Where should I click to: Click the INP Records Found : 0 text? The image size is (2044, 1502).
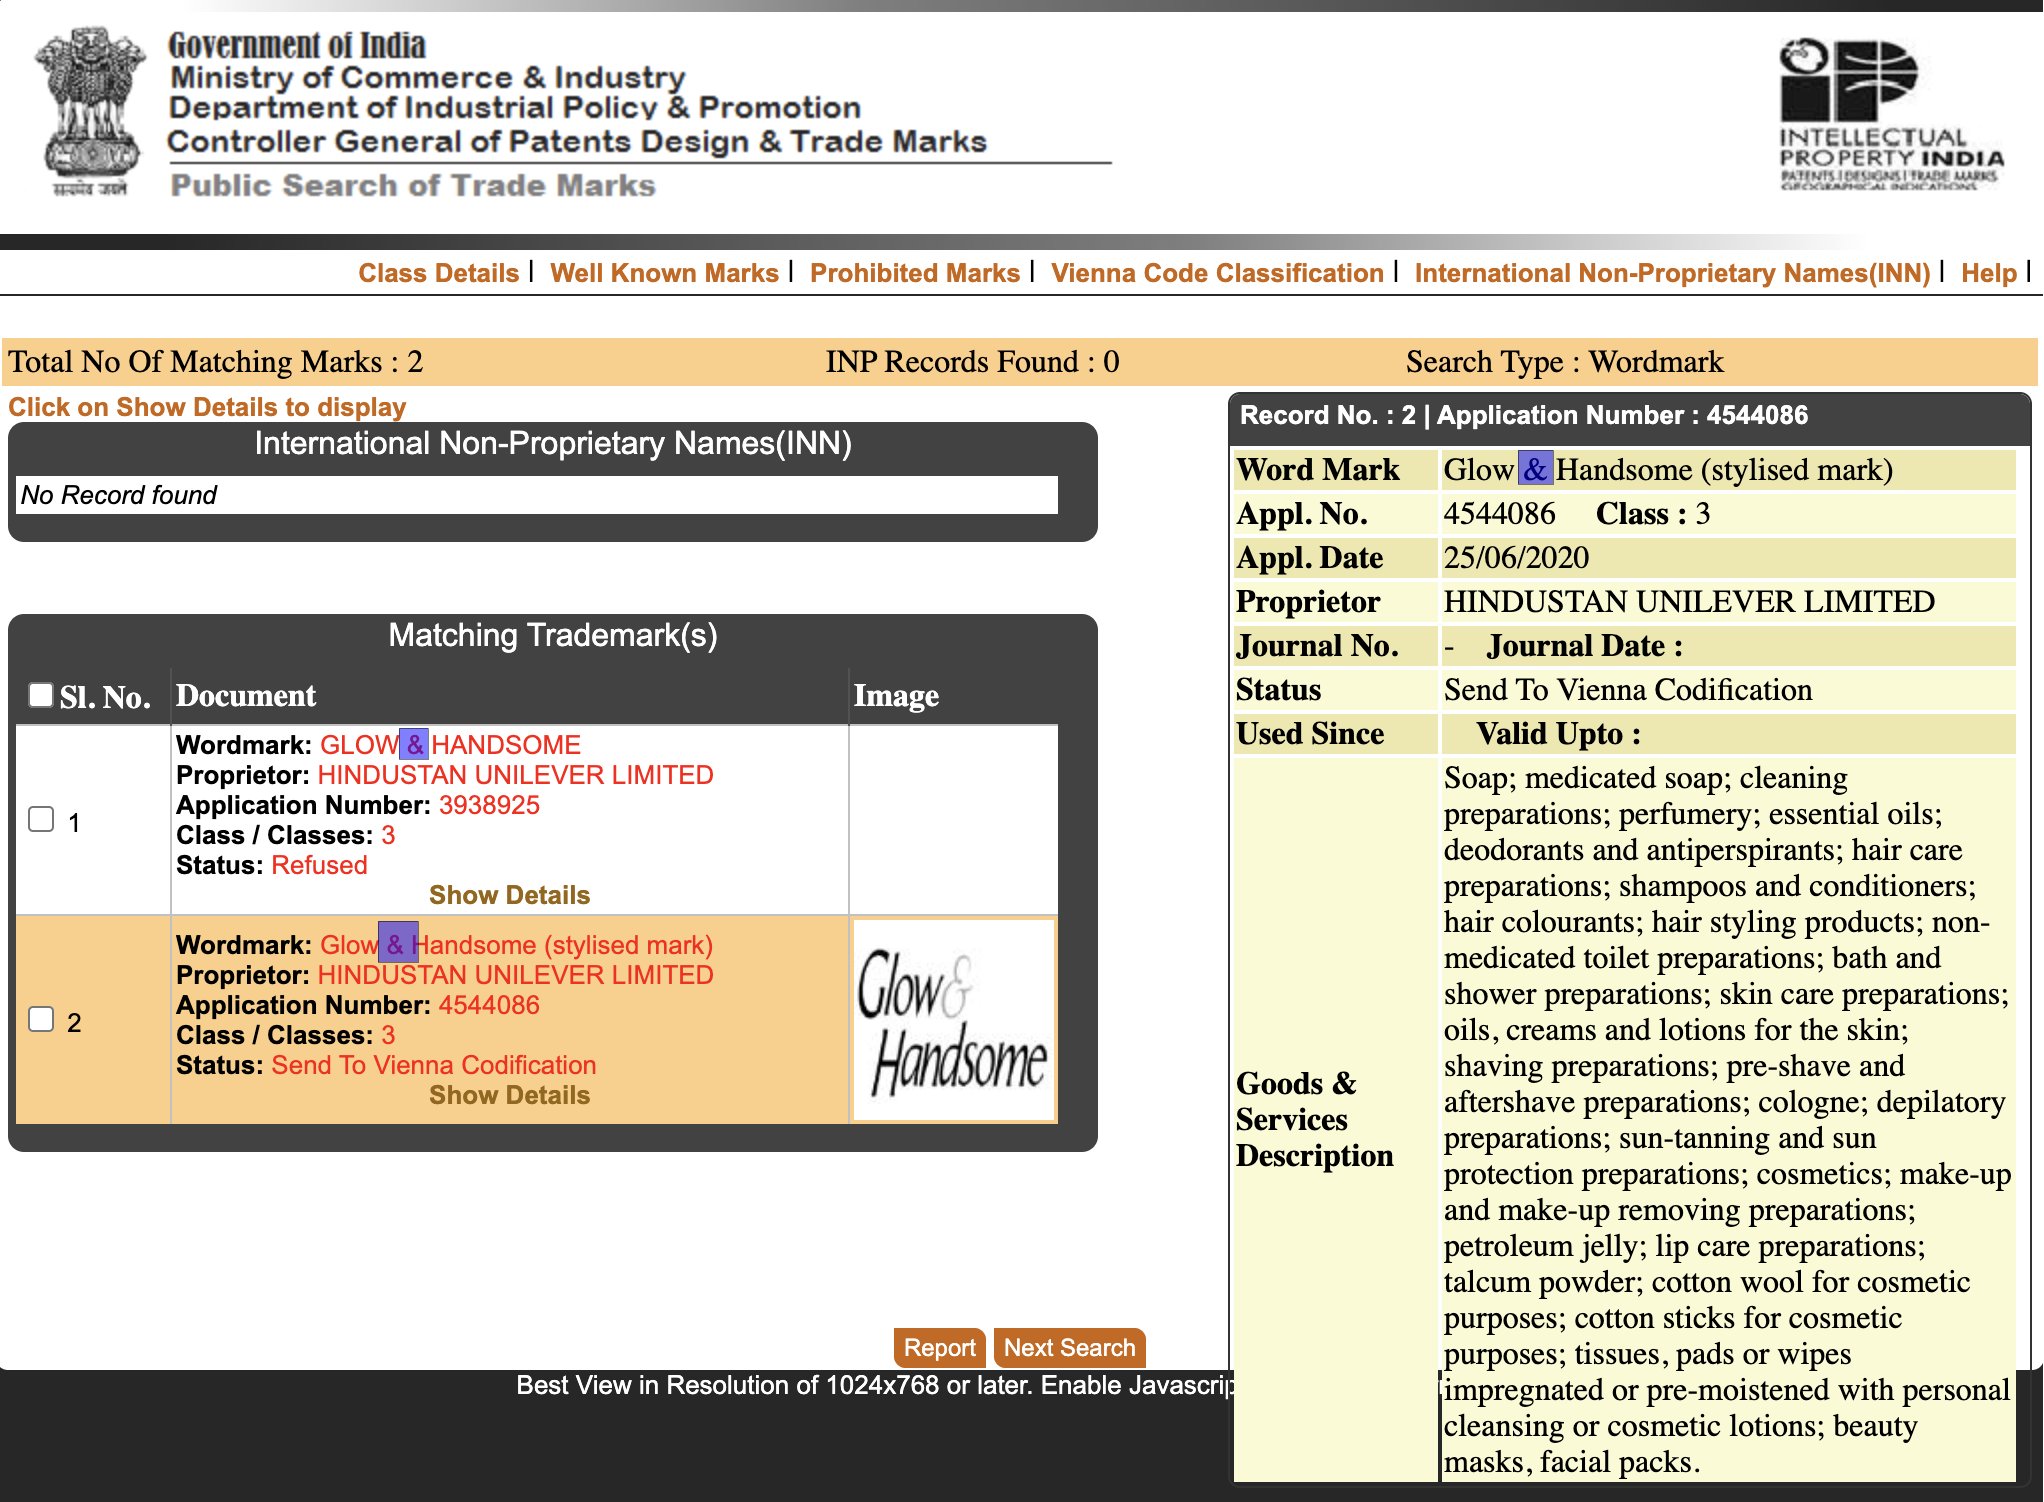[972, 362]
